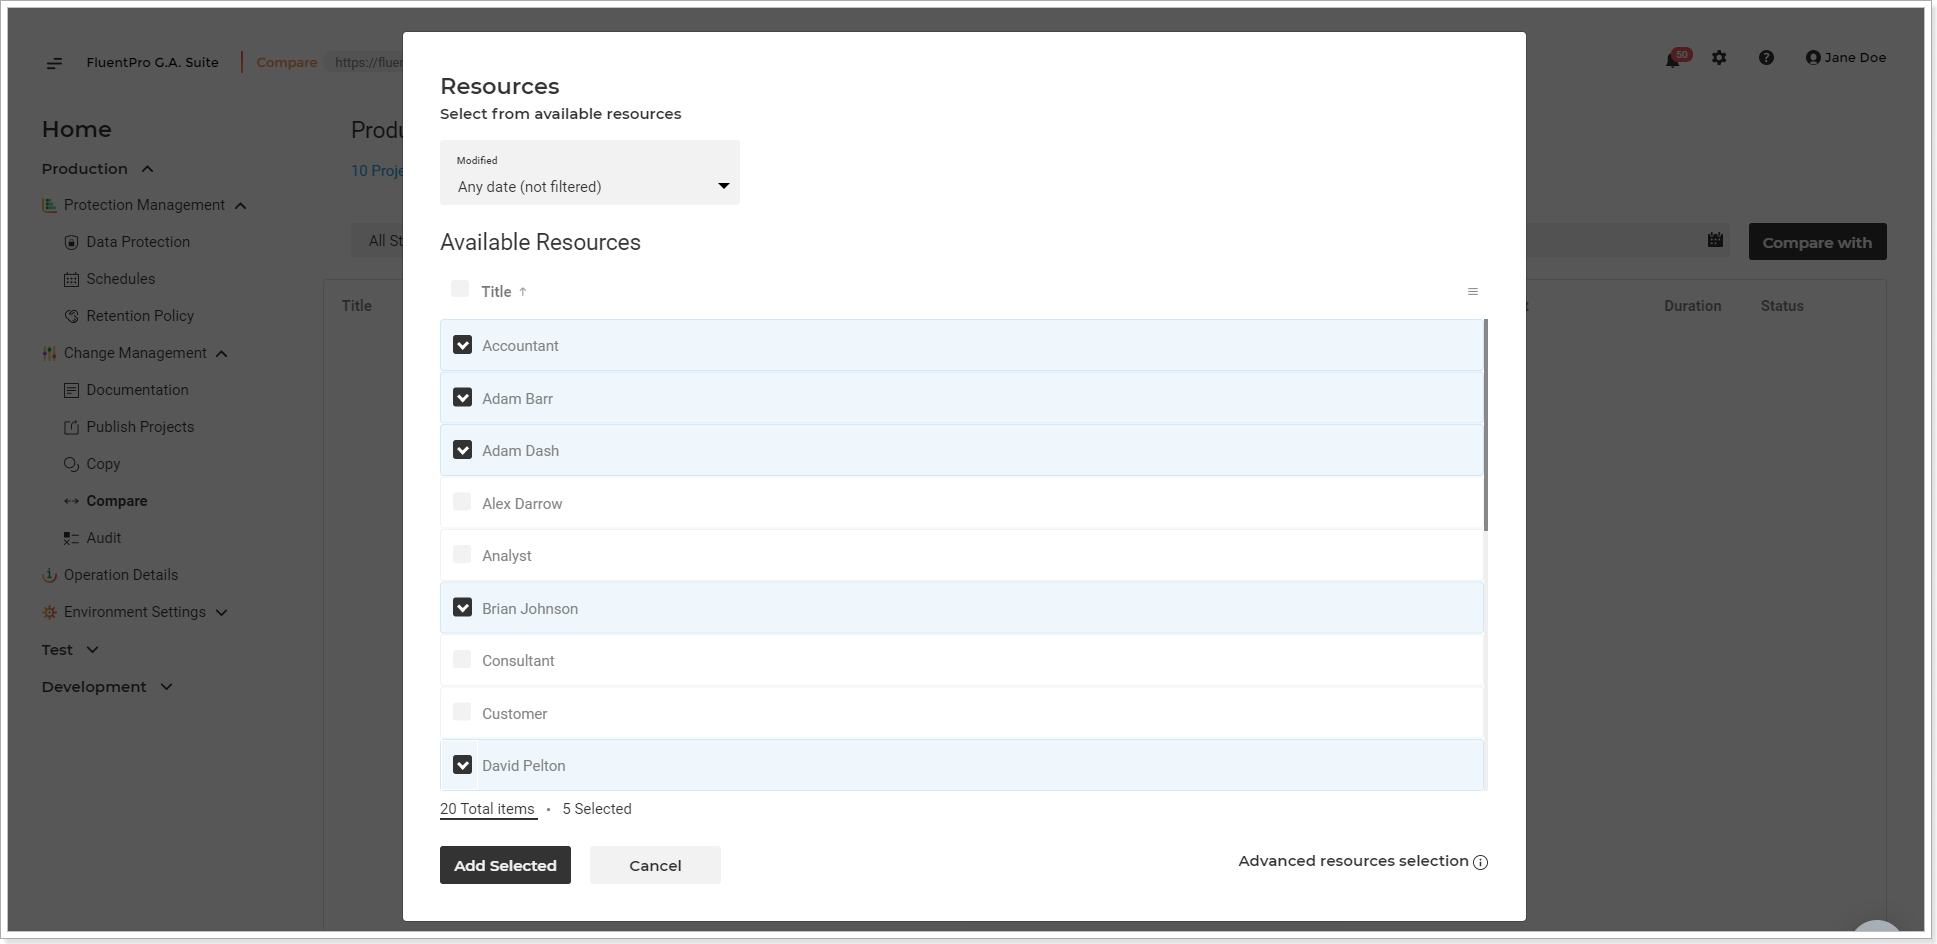The image size is (1937, 944).
Task: Open the notifications bell icon
Action: point(1673,59)
